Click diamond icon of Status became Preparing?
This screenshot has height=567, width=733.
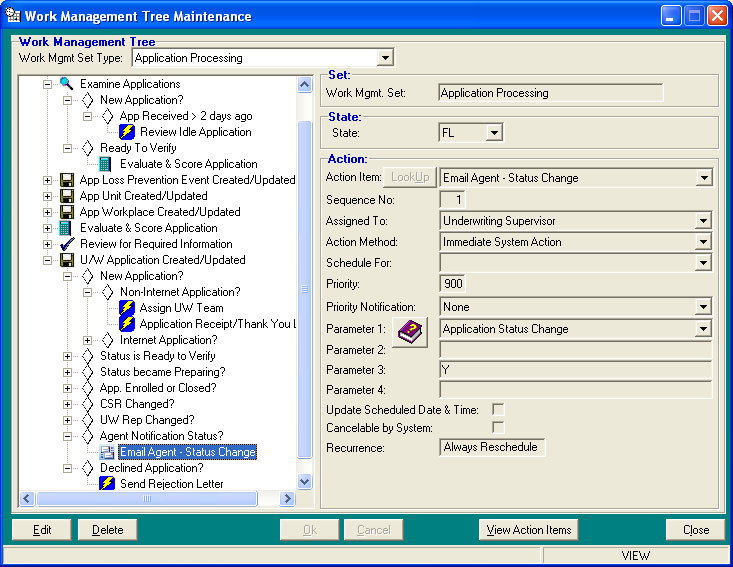[87, 372]
